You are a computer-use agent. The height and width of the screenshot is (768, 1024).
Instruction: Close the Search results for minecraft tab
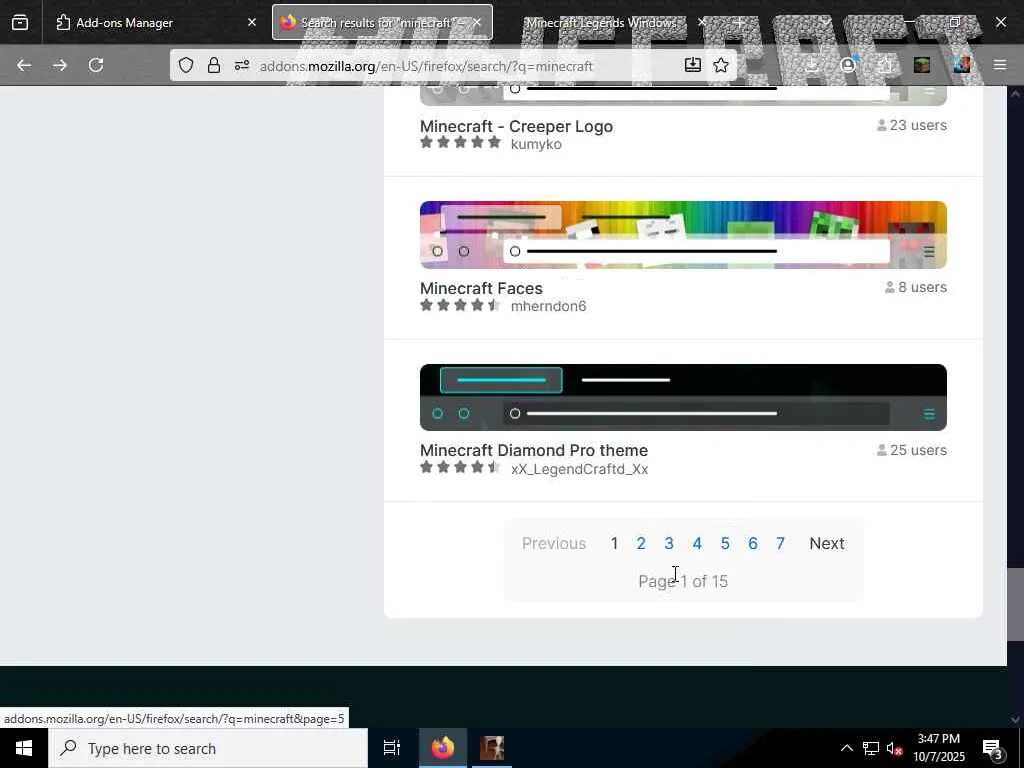[477, 22]
